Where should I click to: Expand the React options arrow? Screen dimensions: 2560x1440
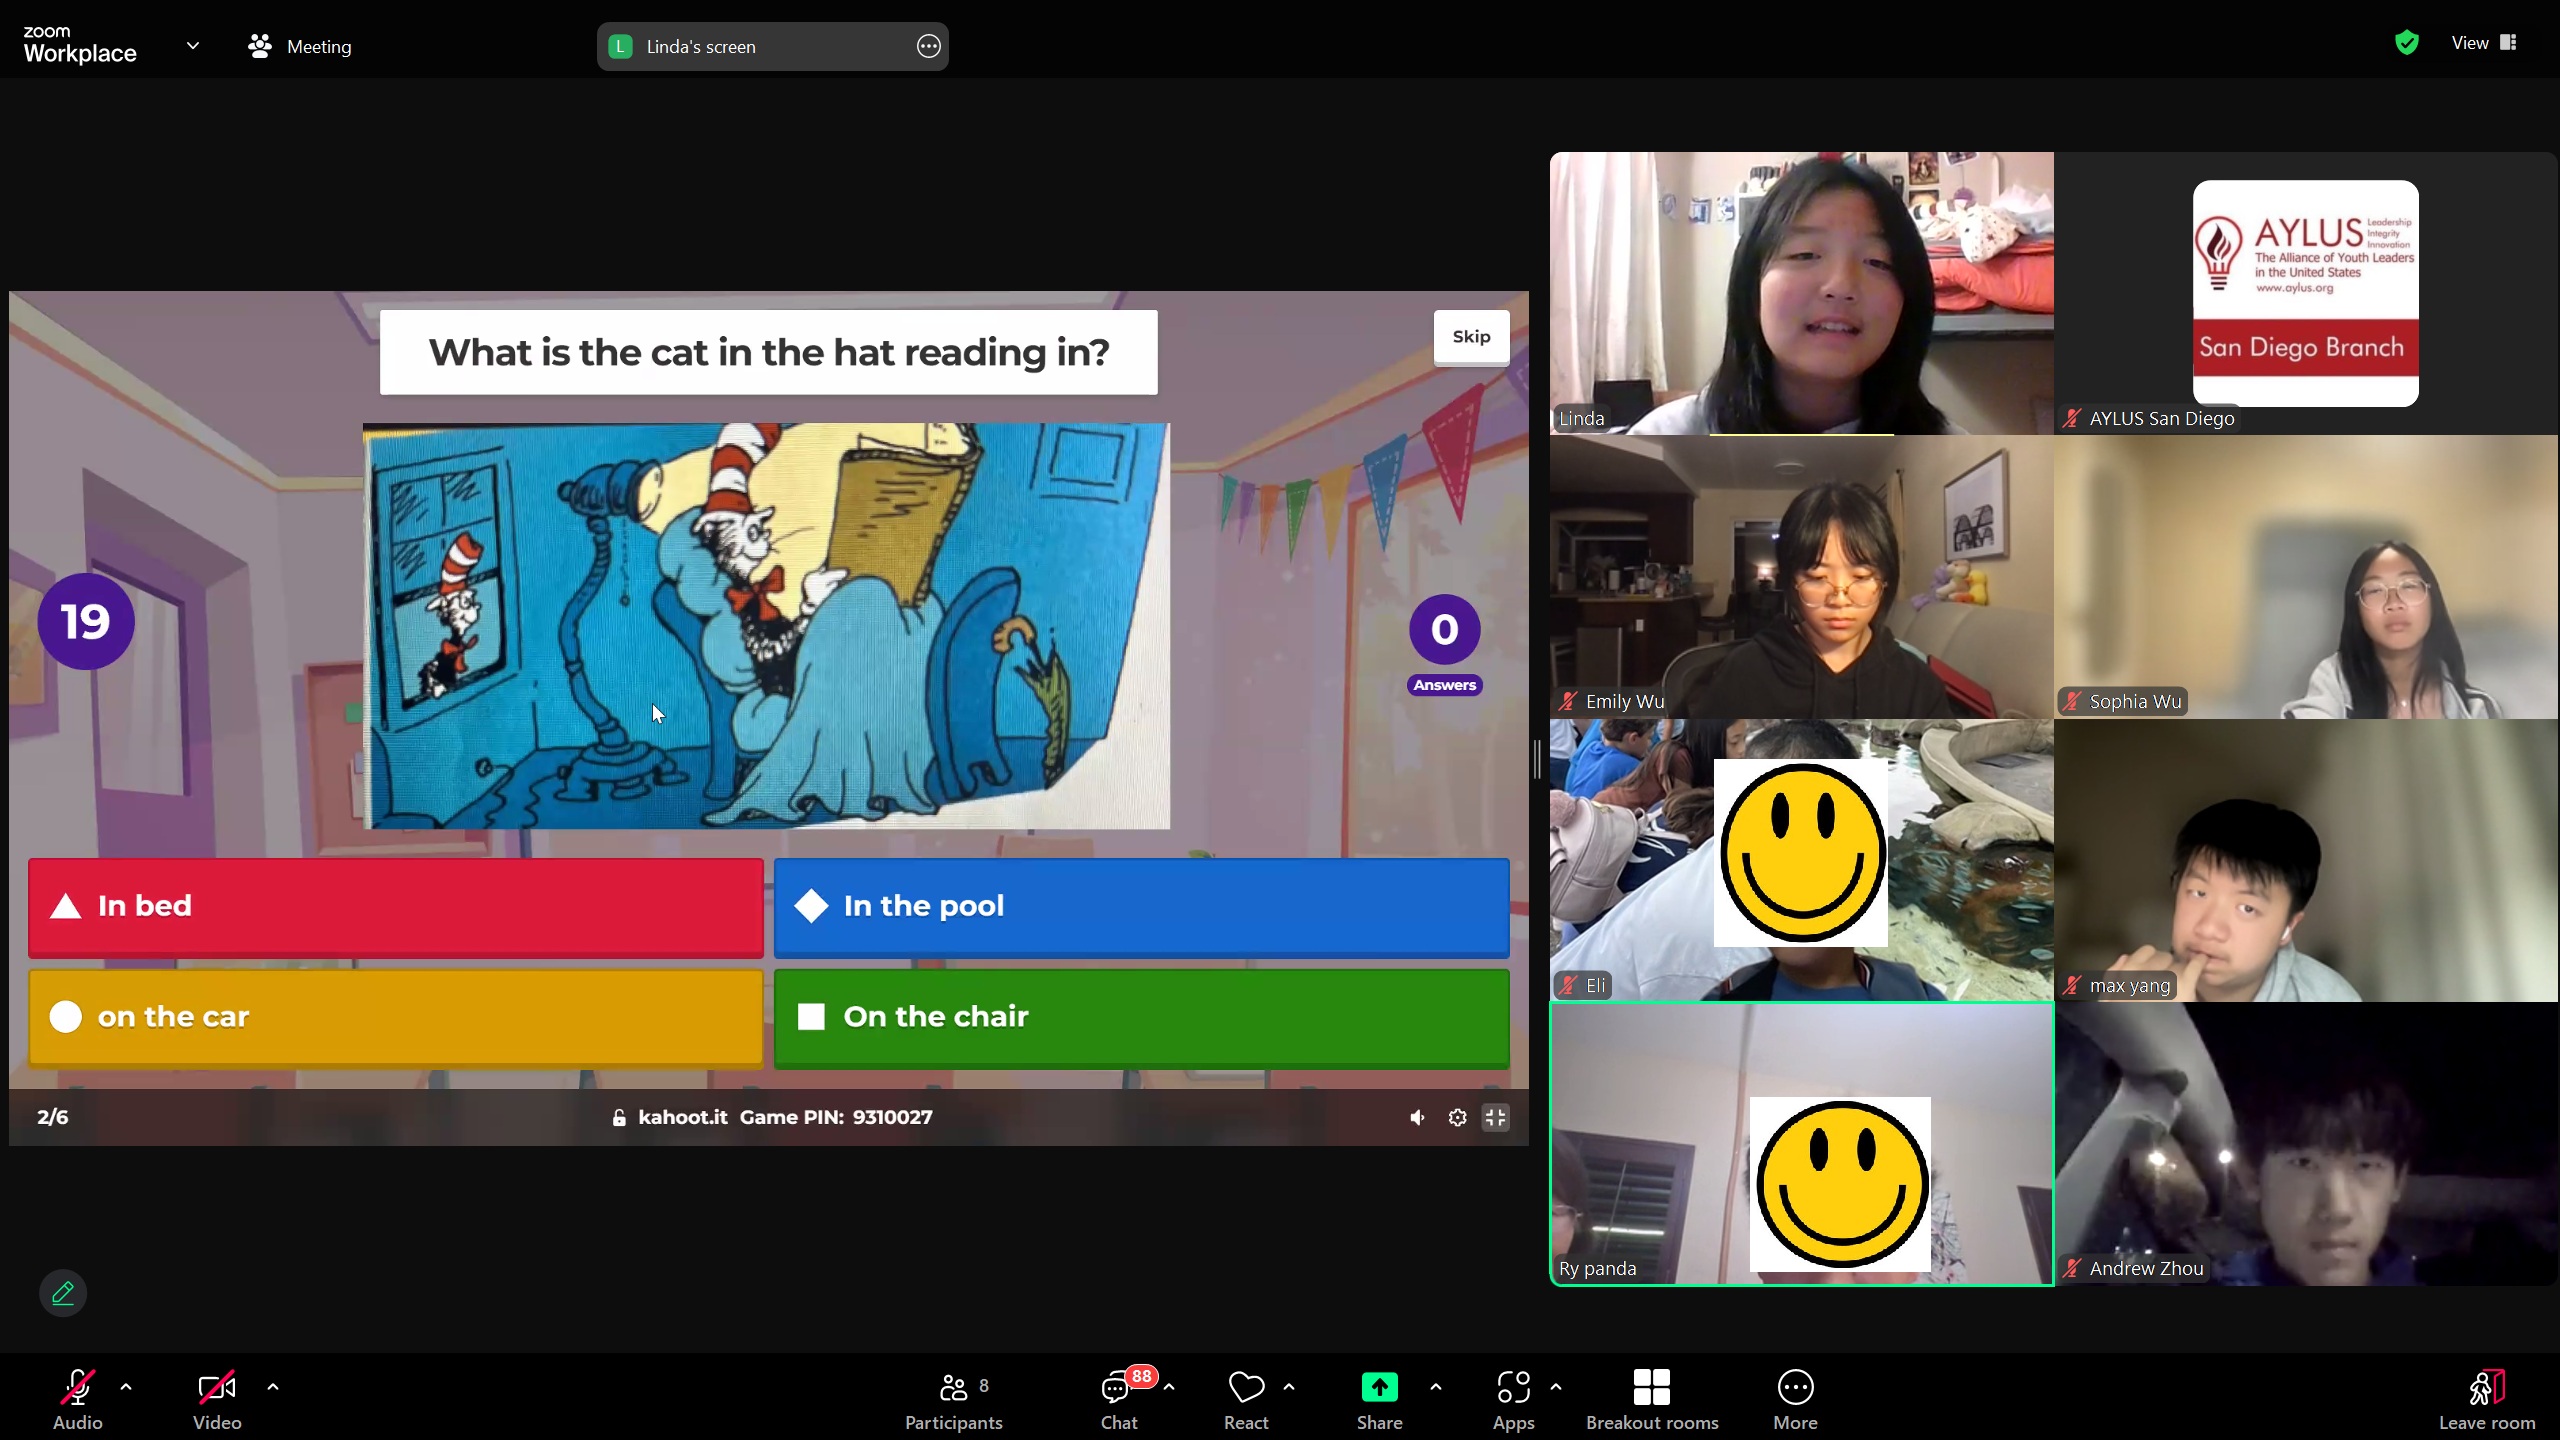pyautogui.click(x=1289, y=1387)
